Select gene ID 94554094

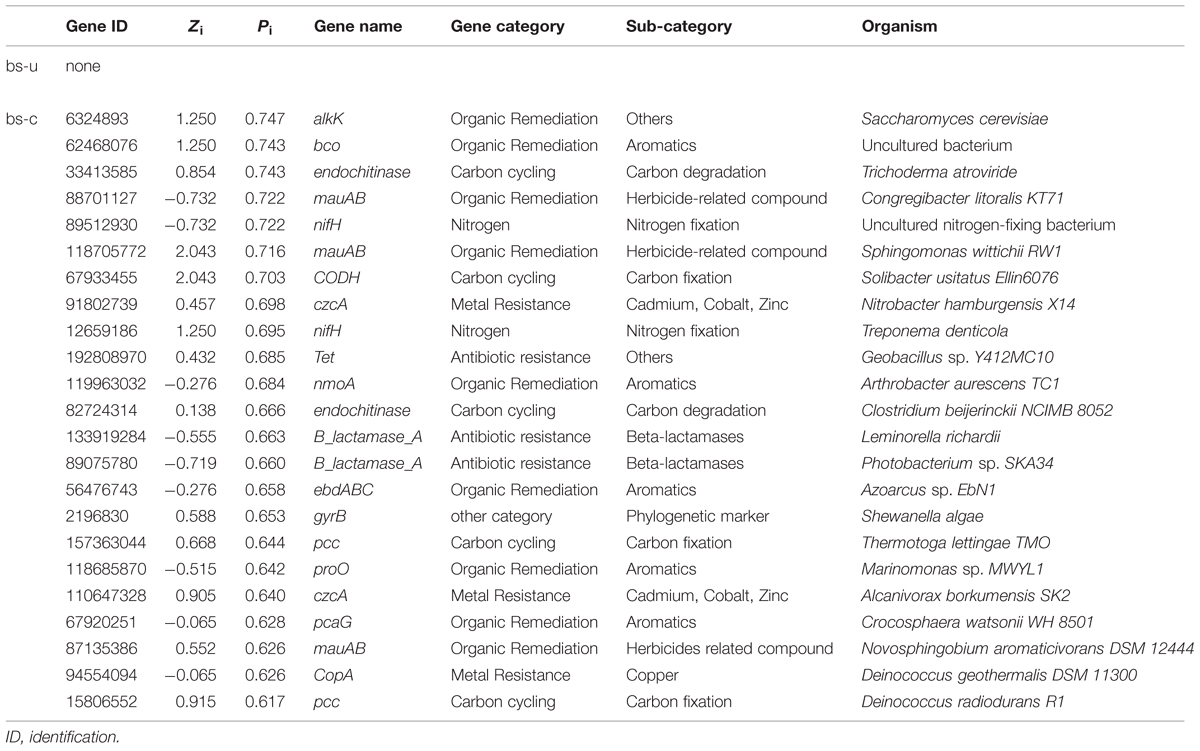point(102,675)
